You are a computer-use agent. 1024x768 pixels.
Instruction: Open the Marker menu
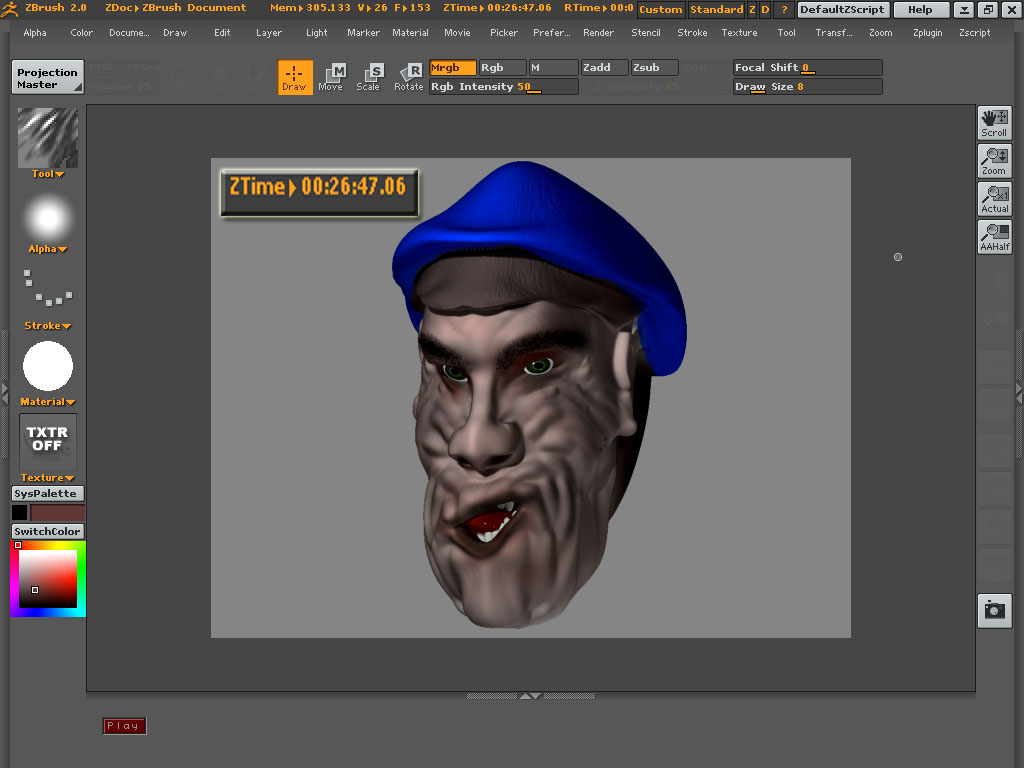(x=363, y=33)
